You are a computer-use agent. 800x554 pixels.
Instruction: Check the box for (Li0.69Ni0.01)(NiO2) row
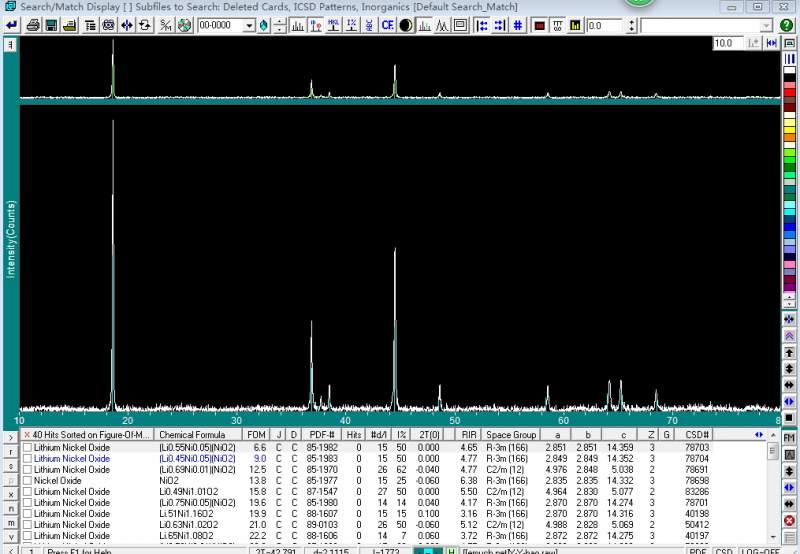point(27,469)
